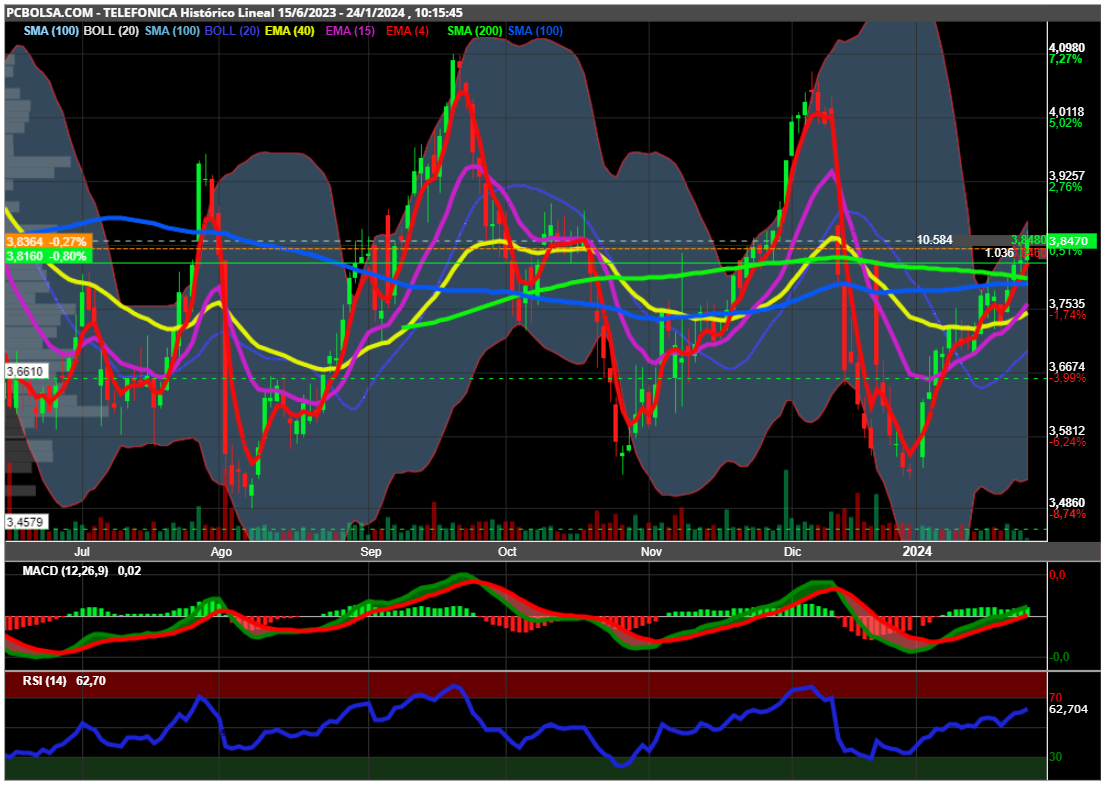The height and width of the screenshot is (785, 1105).
Task: Select the Oct month label
Action: point(507,551)
